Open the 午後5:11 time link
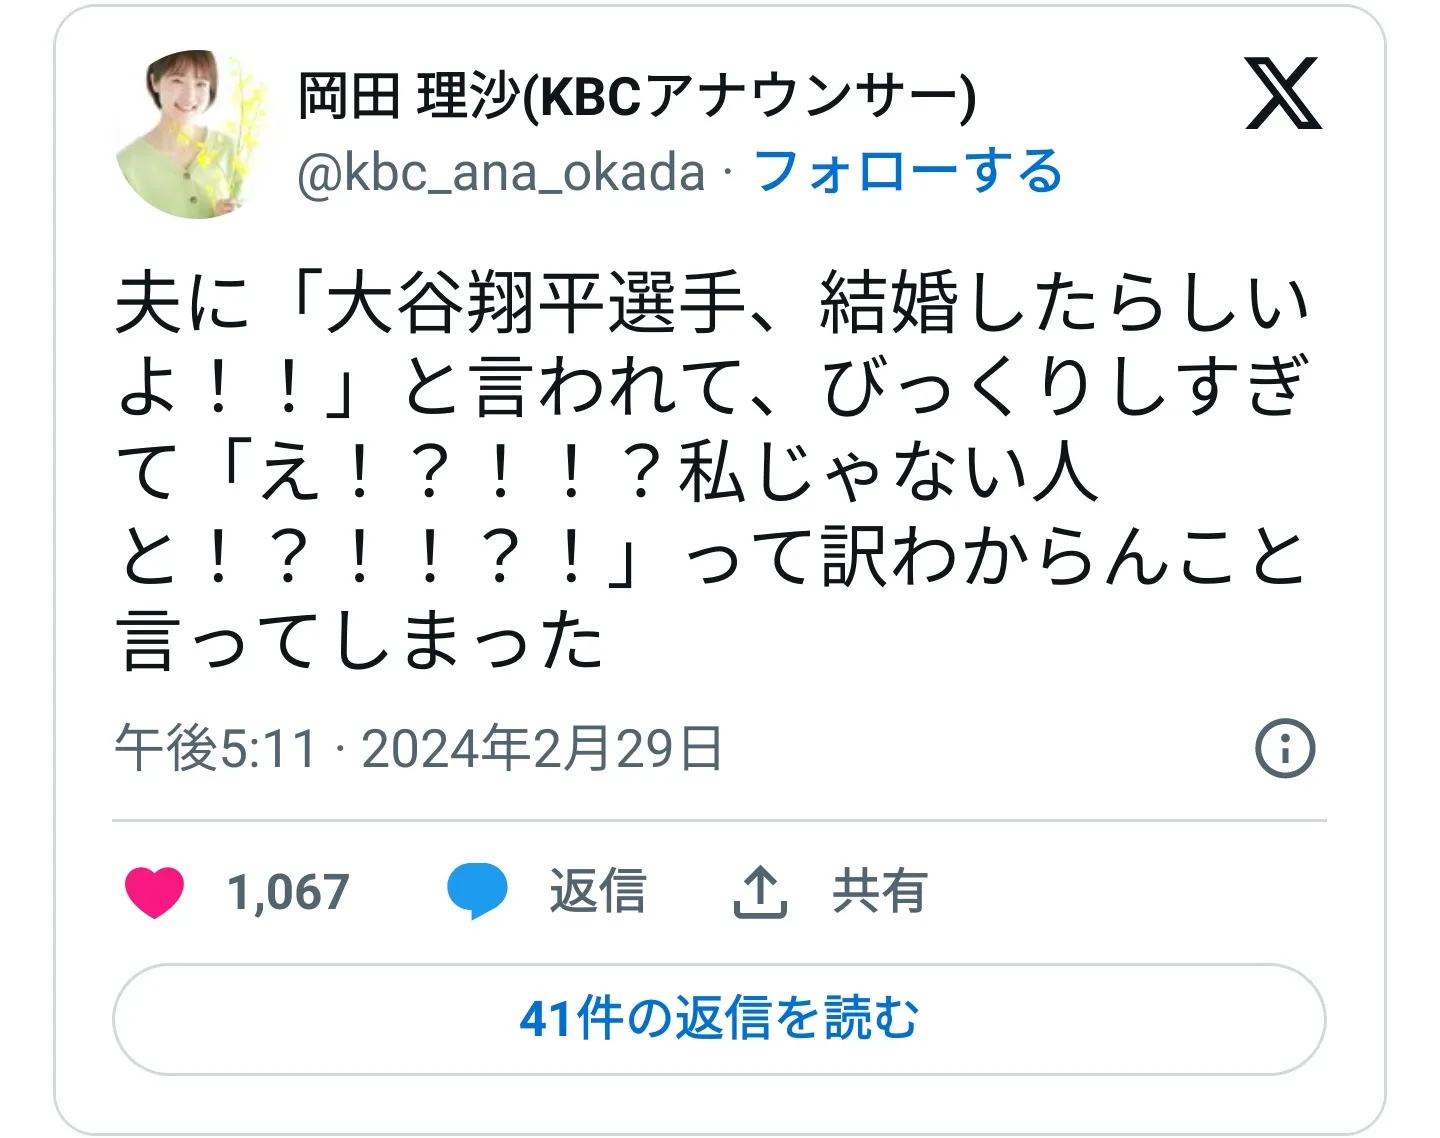This screenshot has height=1138, width=1440. click(x=216, y=748)
